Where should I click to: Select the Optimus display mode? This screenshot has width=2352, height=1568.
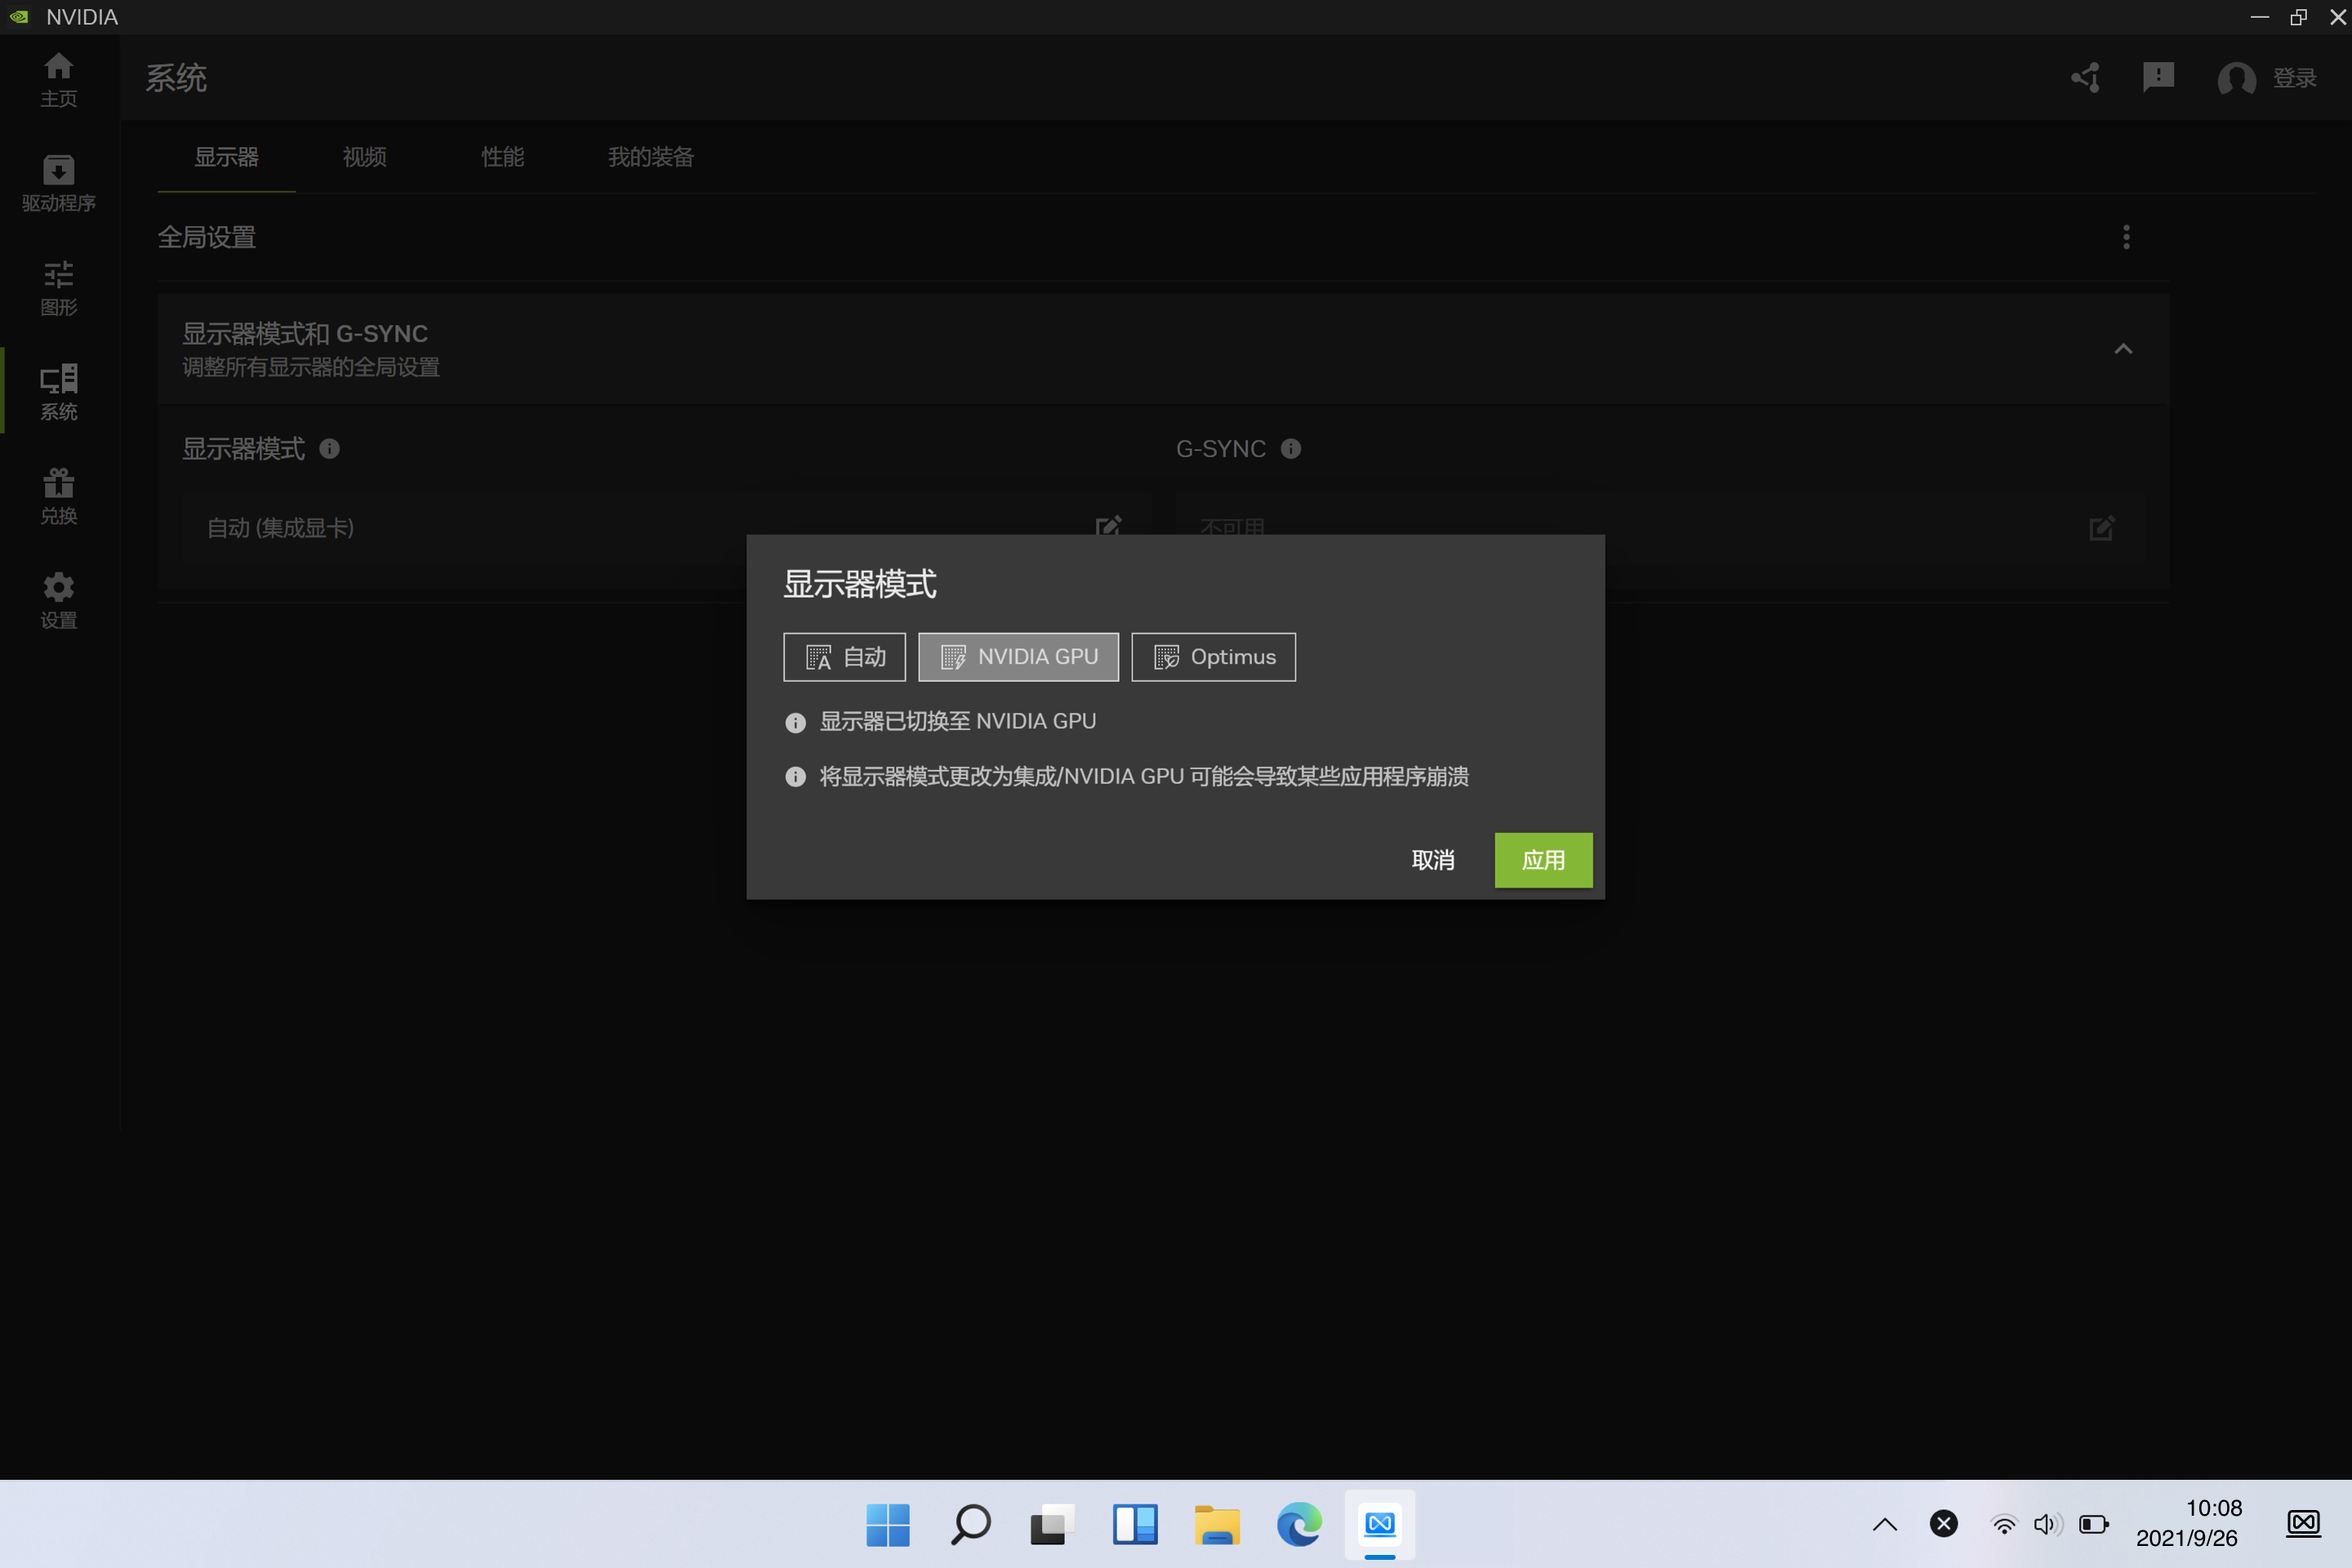(x=1213, y=657)
